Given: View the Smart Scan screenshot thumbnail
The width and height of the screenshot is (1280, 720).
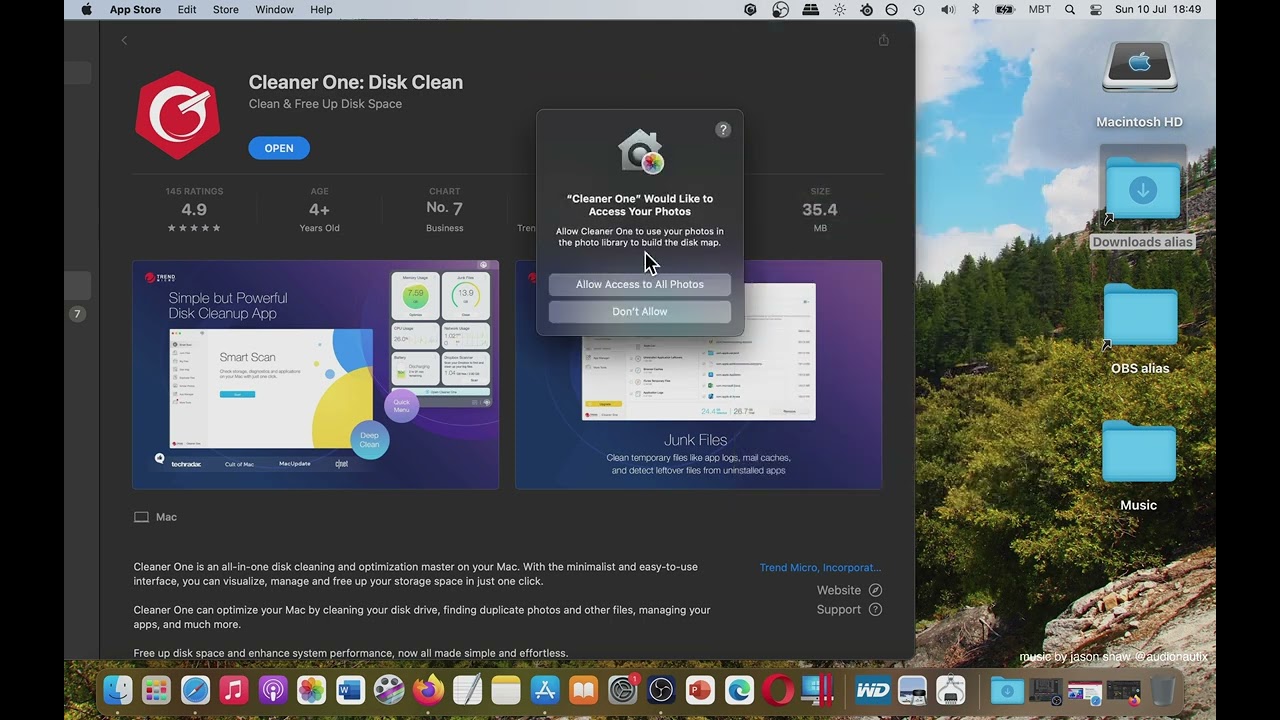Looking at the screenshot, I should [x=316, y=375].
